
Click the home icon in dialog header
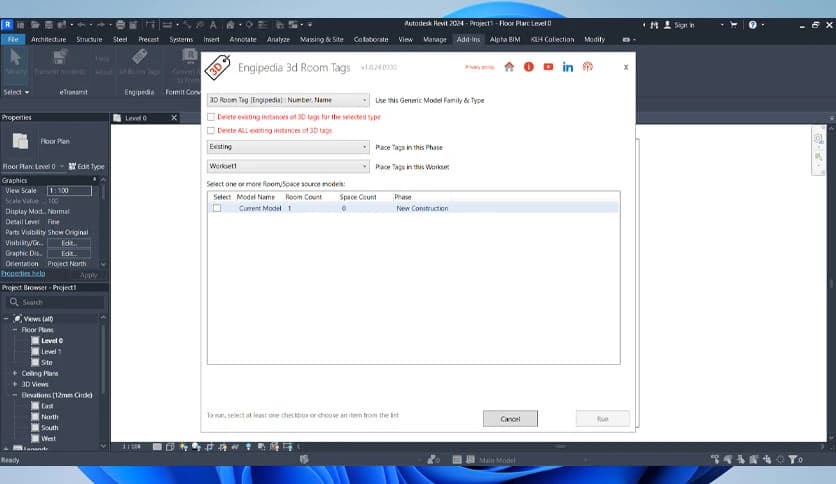(x=509, y=67)
